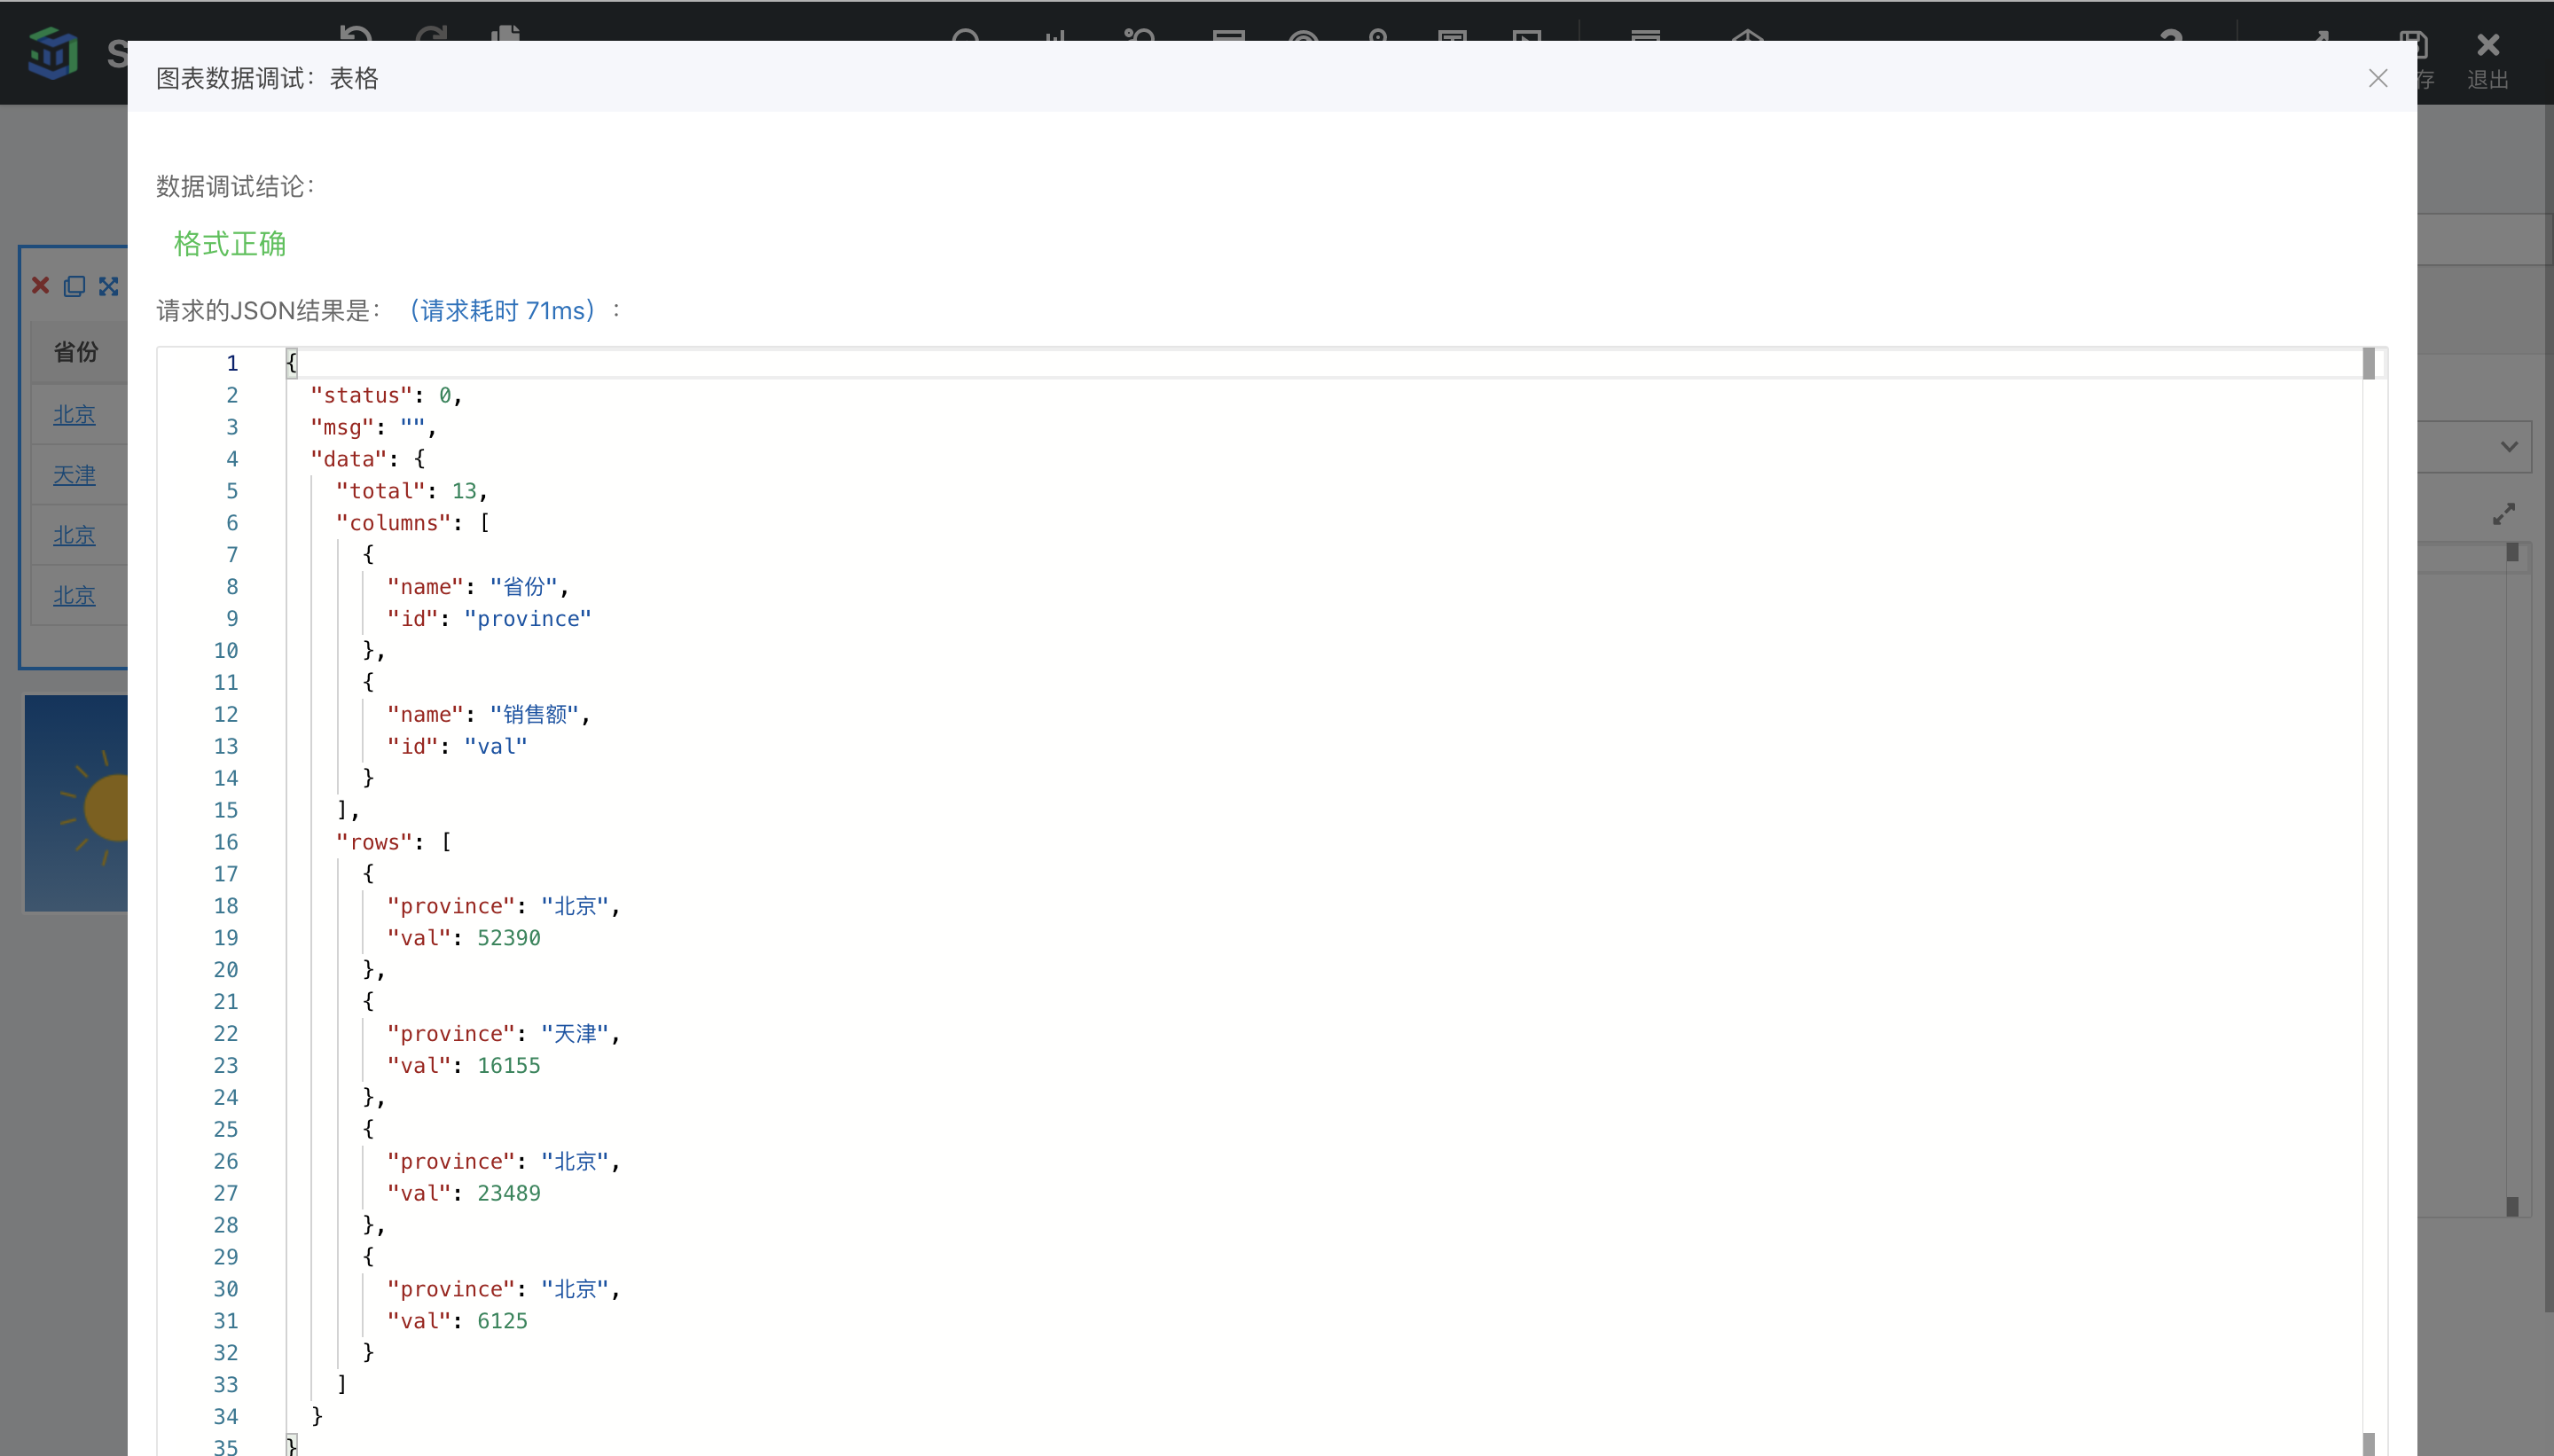The width and height of the screenshot is (2554, 1456).
Task: Click the 省份 column header in the table
Action: [x=76, y=352]
